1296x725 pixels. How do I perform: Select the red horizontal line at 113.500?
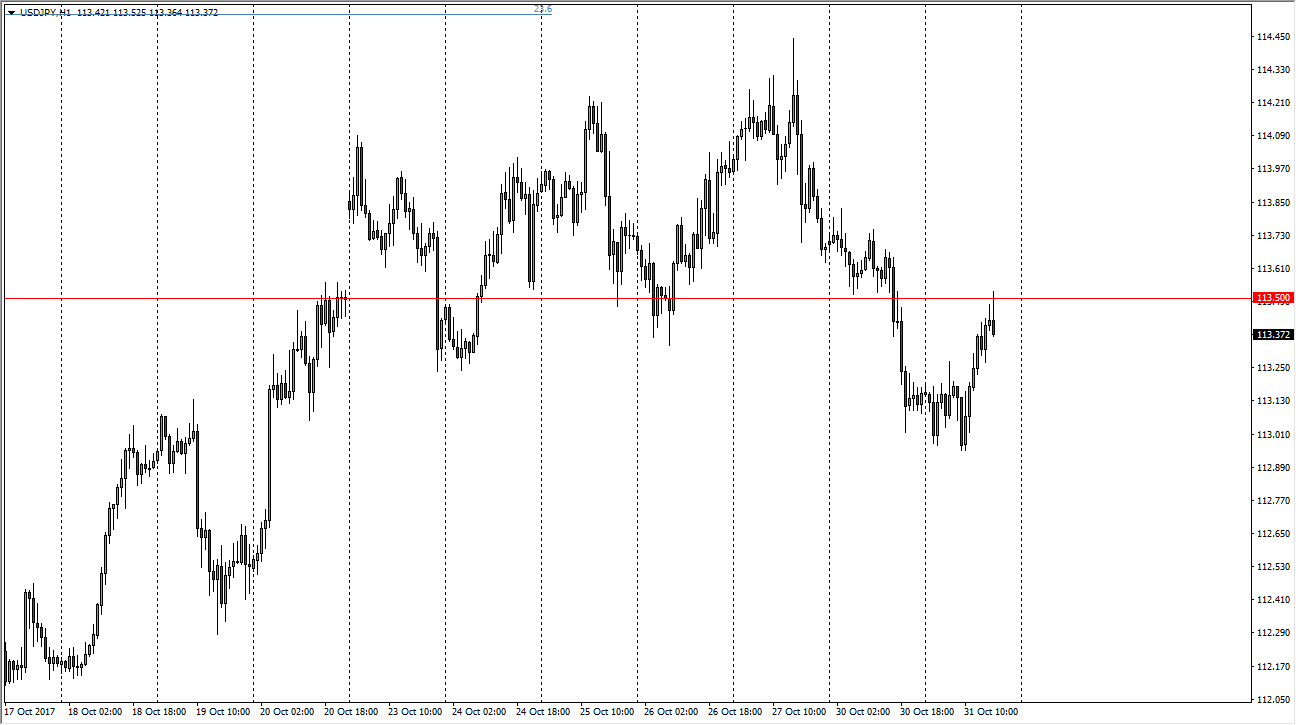point(600,298)
